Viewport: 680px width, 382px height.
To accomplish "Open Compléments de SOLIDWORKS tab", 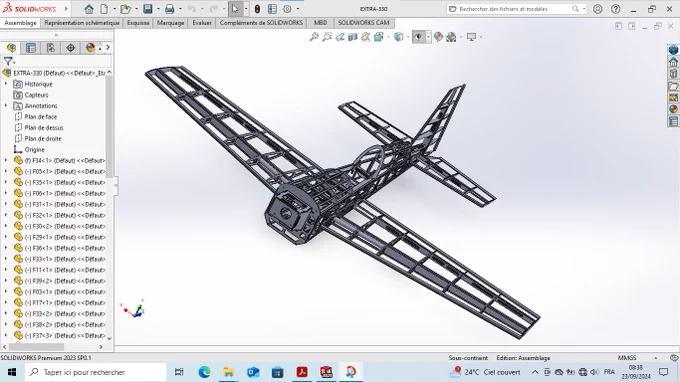I will coord(261,23).
